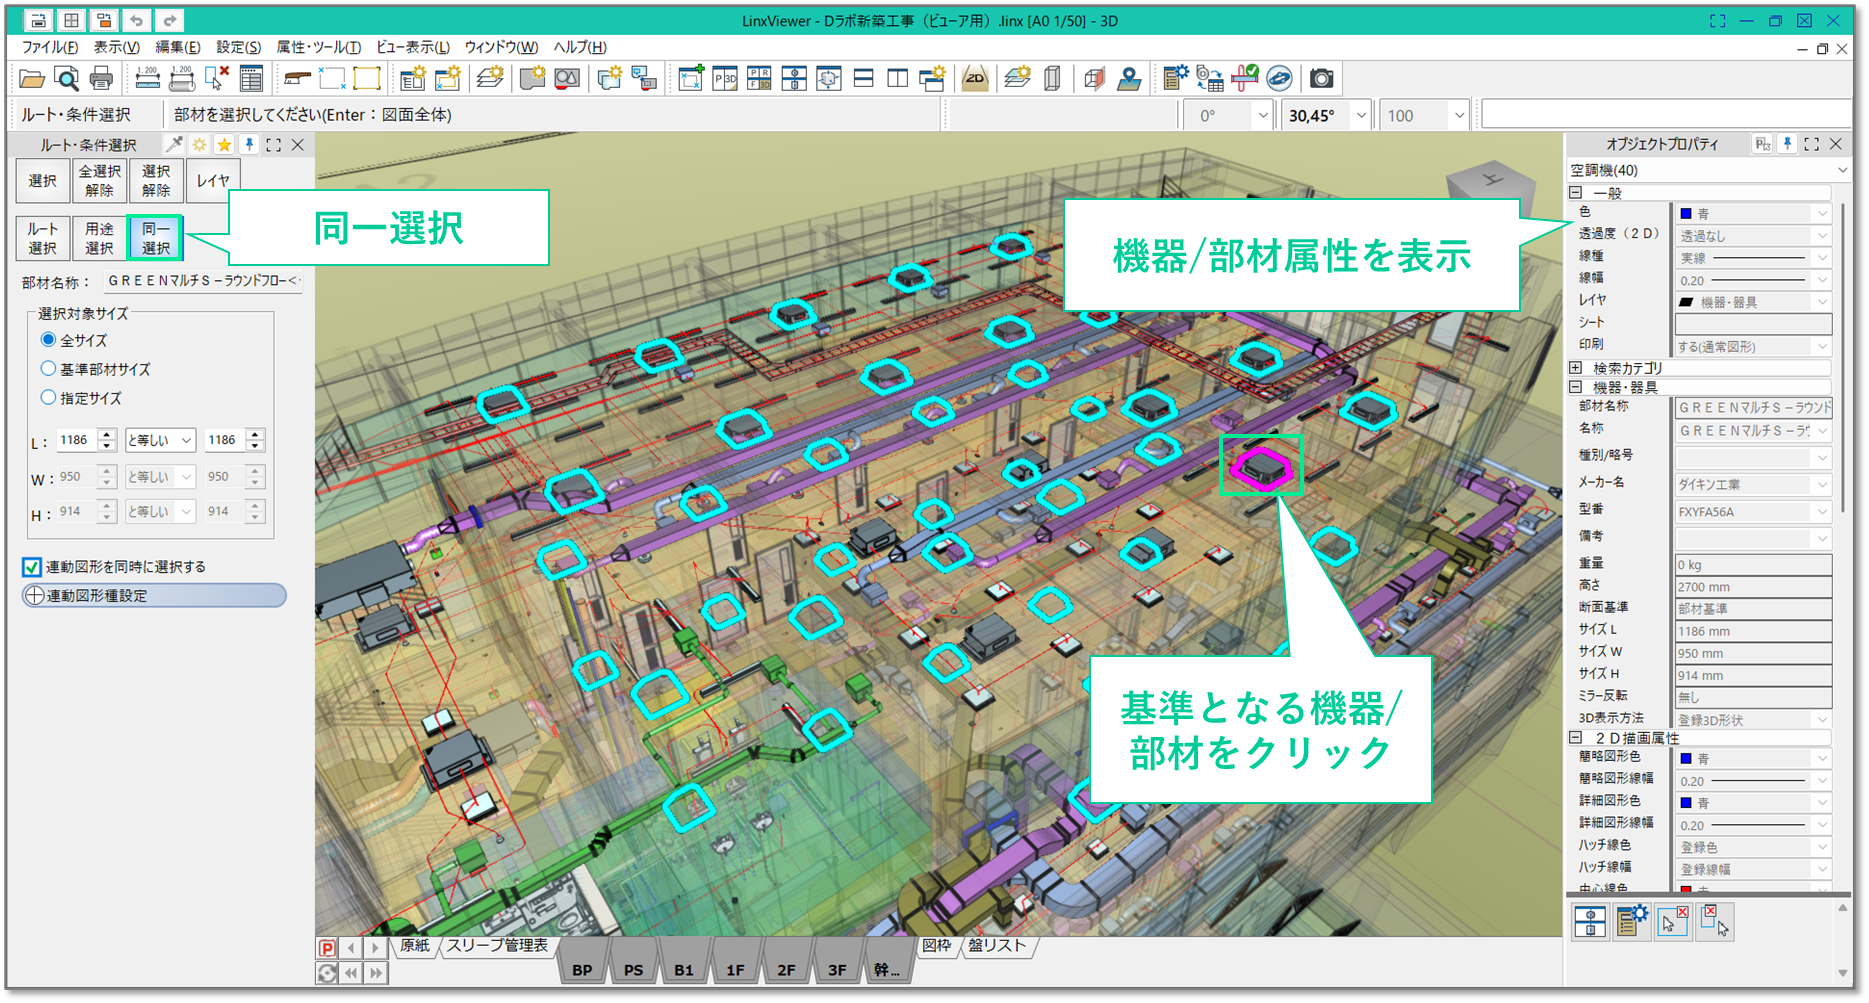The image size is (1869, 1003).
Task: Click the print preview magnifier icon
Action: (x=66, y=79)
